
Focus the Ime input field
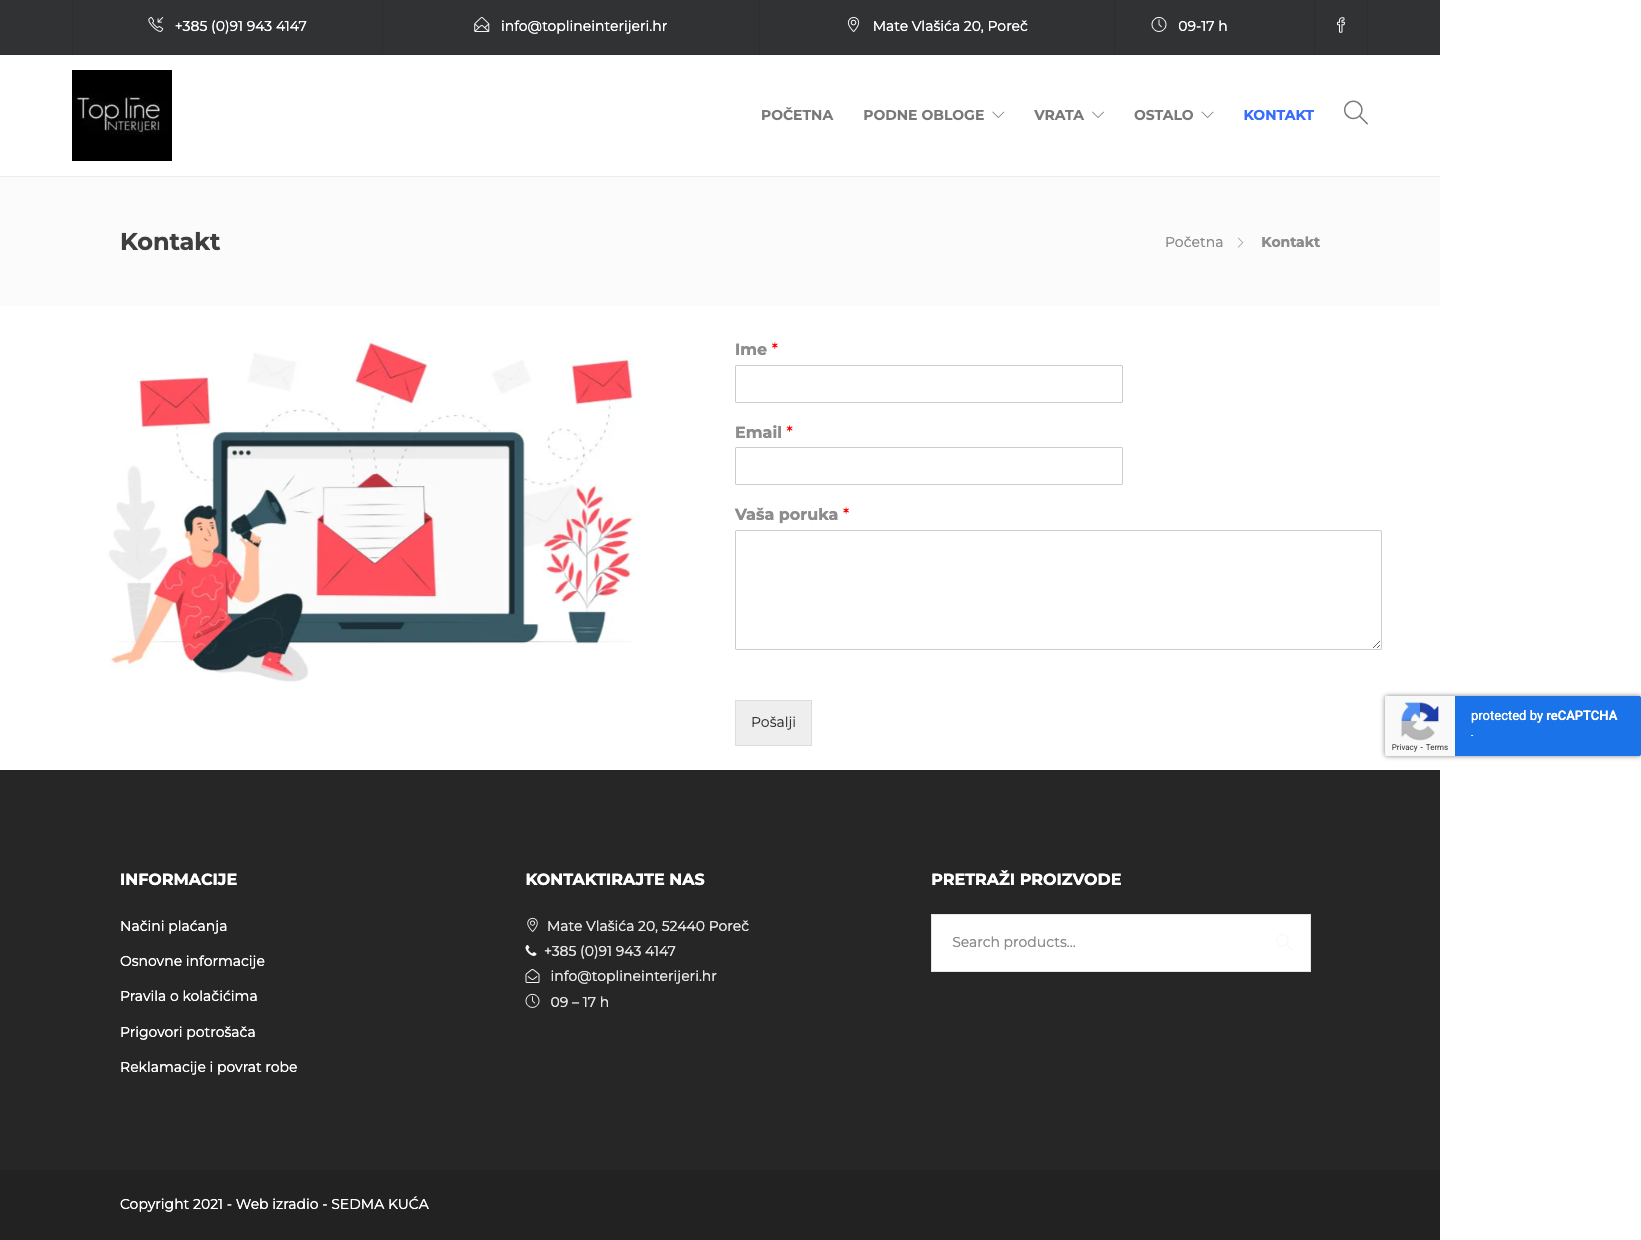click(929, 384)
